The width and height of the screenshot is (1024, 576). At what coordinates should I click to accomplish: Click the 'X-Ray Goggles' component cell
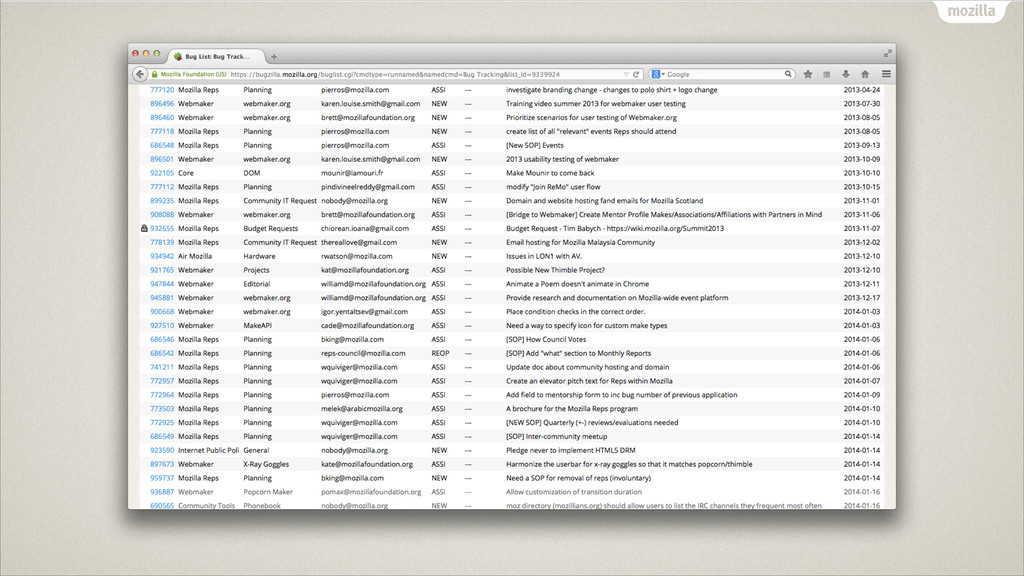[266, 464]
